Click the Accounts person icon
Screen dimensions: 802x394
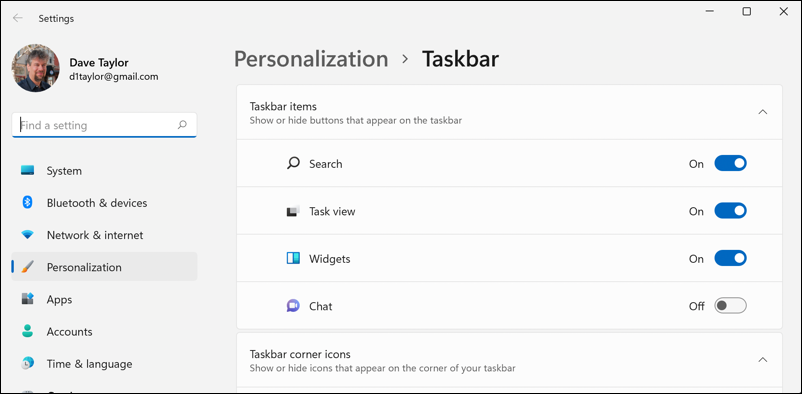pos(28,331)
